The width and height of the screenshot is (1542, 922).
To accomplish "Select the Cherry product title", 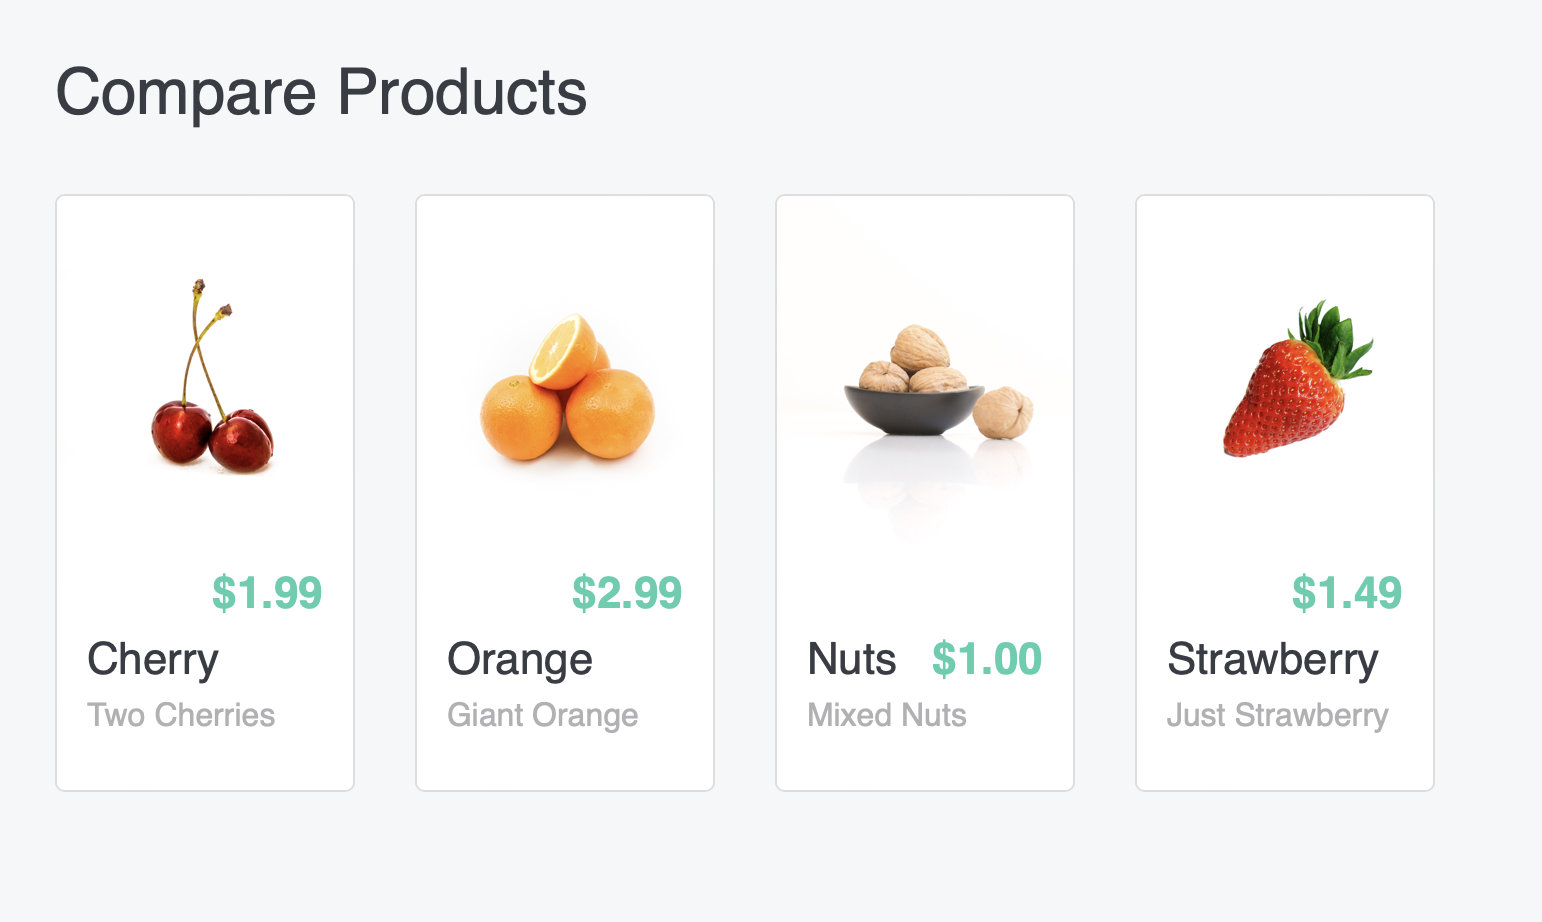I will (x=153, y=660).
